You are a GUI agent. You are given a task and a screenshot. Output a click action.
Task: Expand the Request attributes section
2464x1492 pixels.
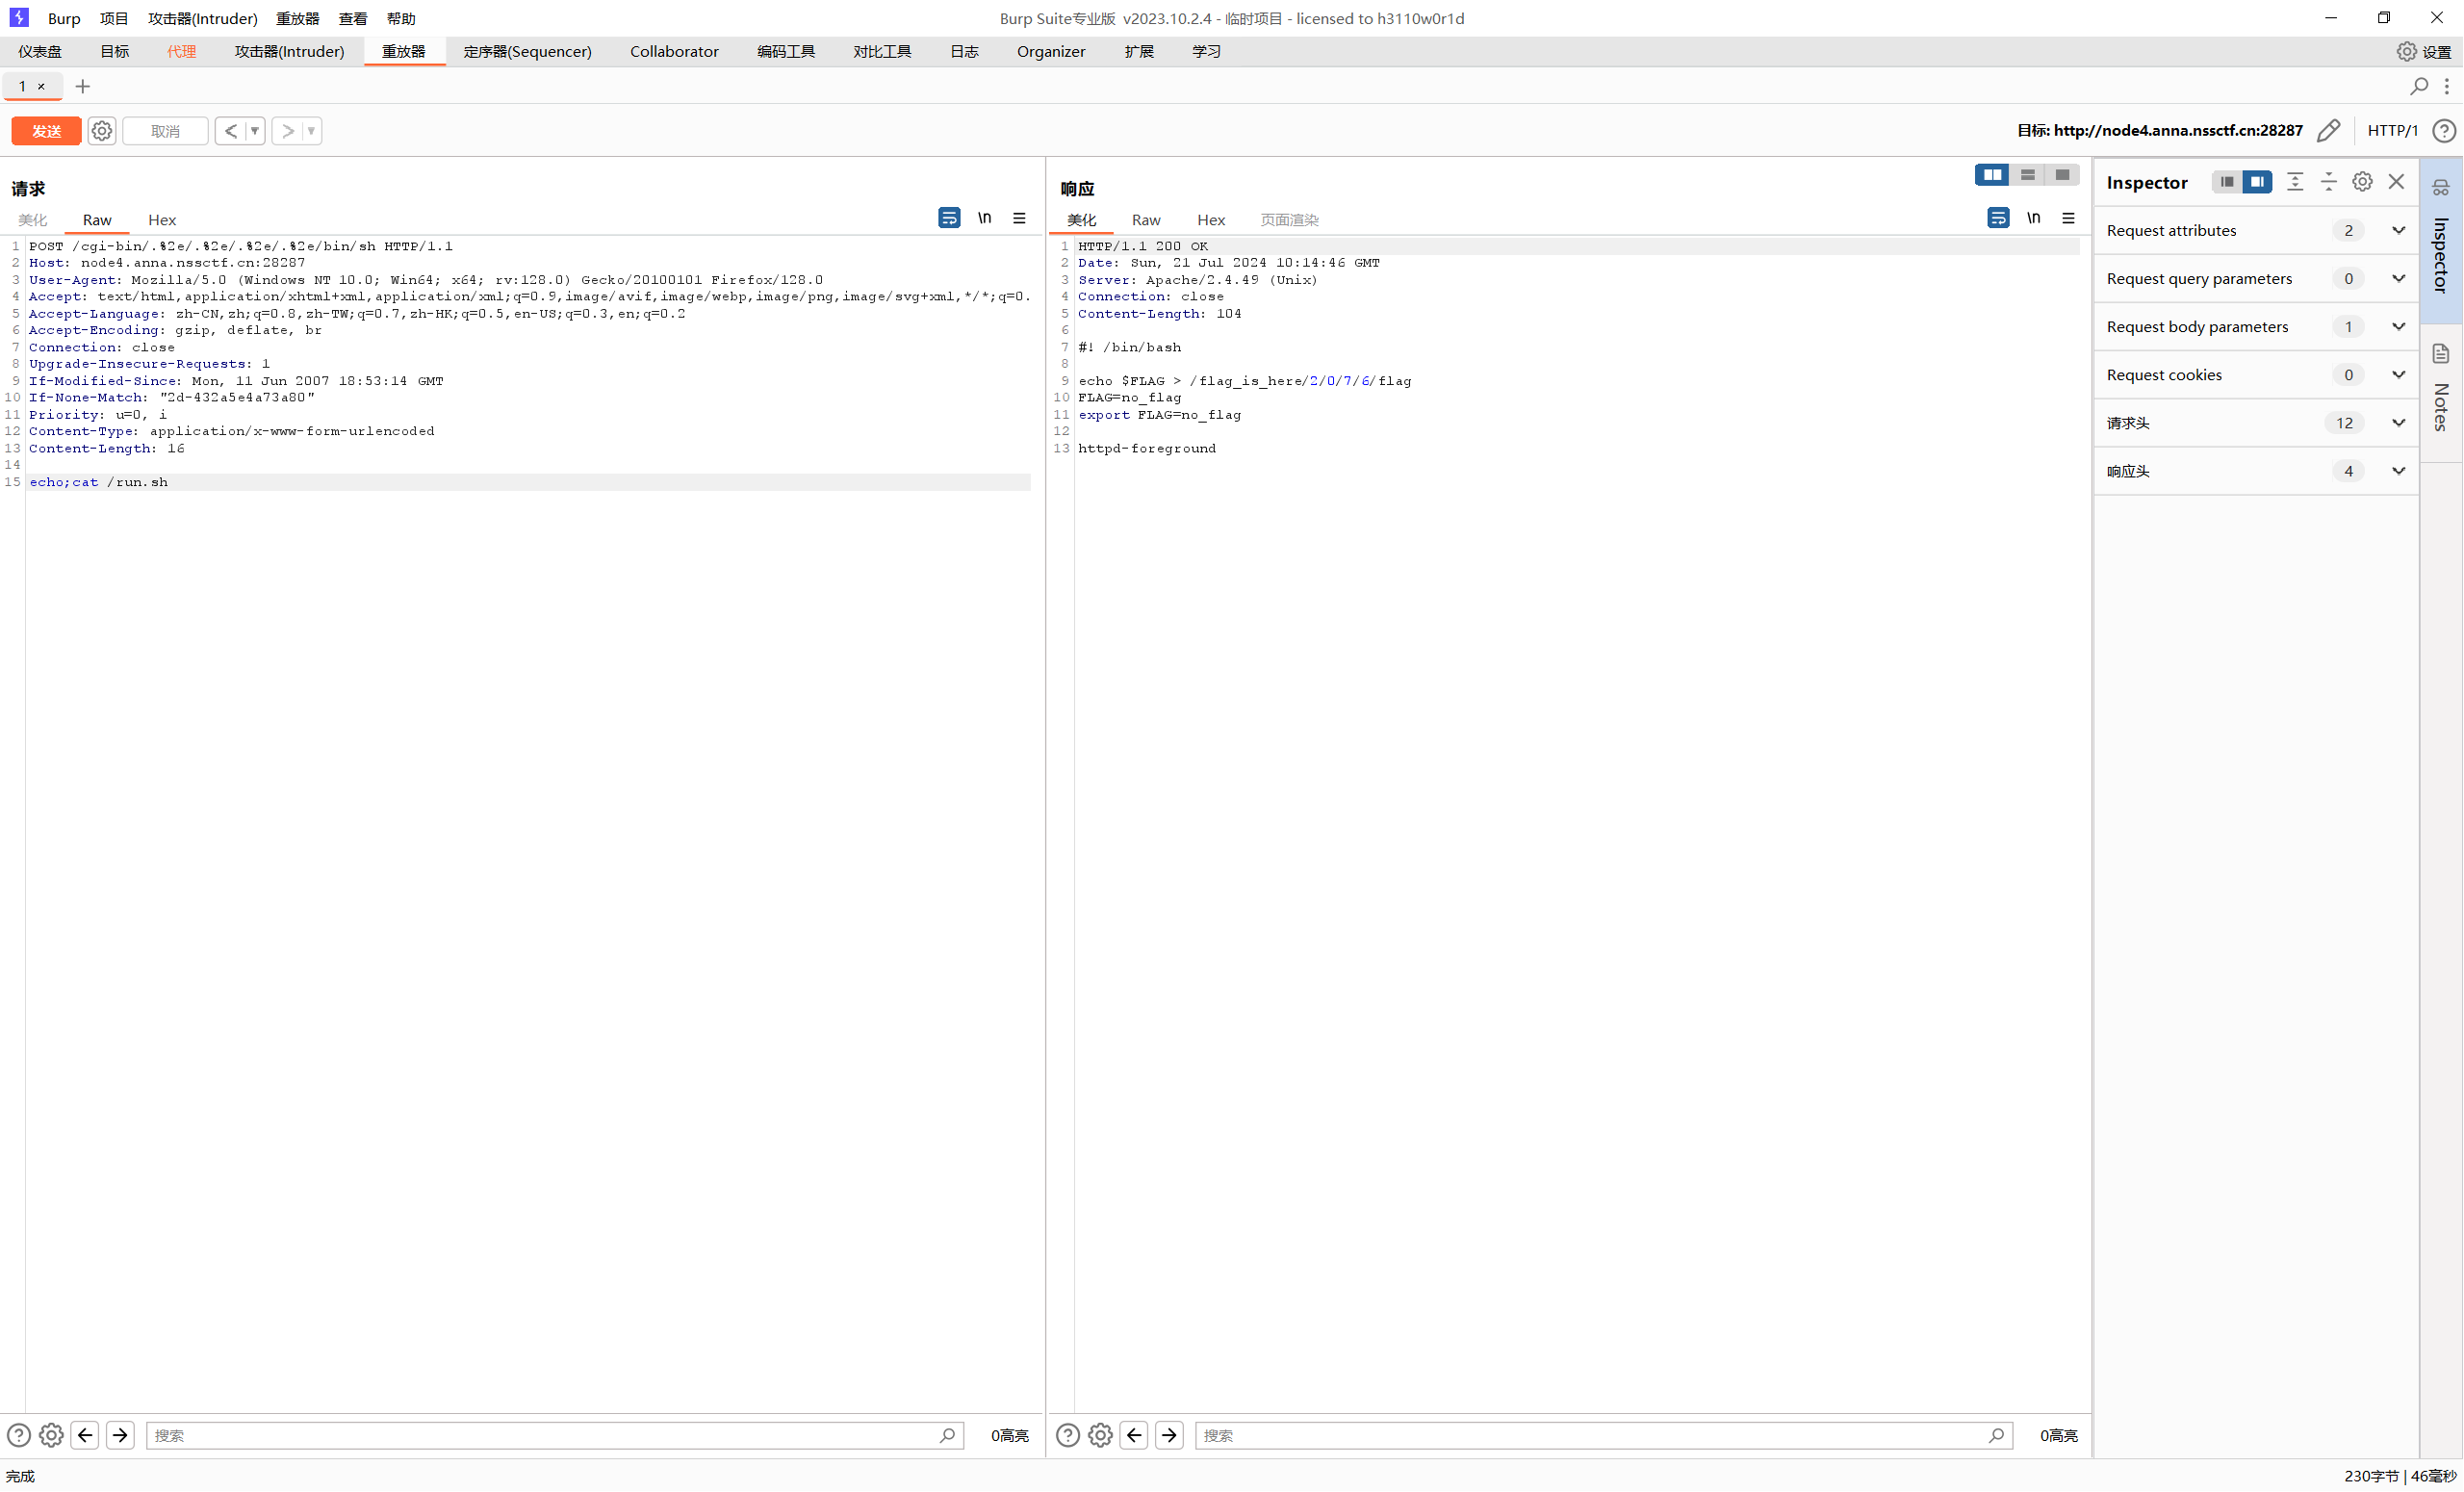pos(2398,230)
